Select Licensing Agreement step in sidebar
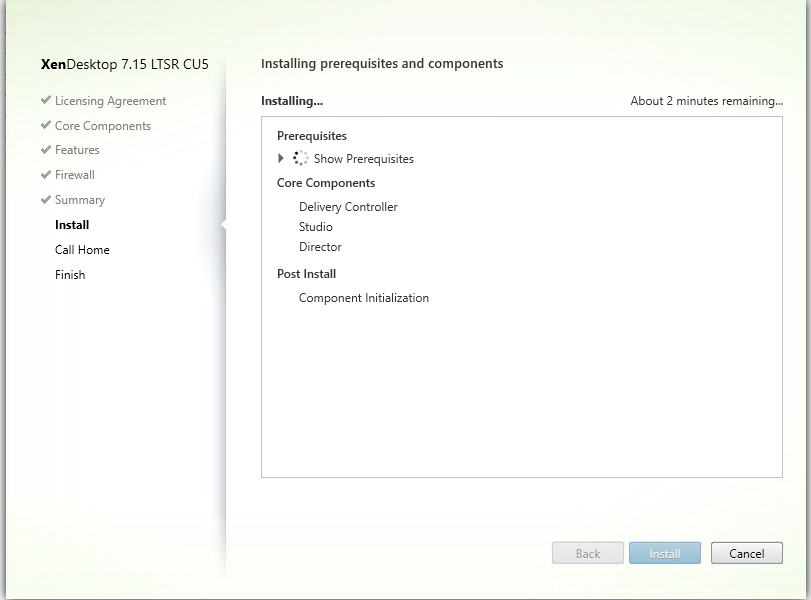 click(x=111, y=101)
